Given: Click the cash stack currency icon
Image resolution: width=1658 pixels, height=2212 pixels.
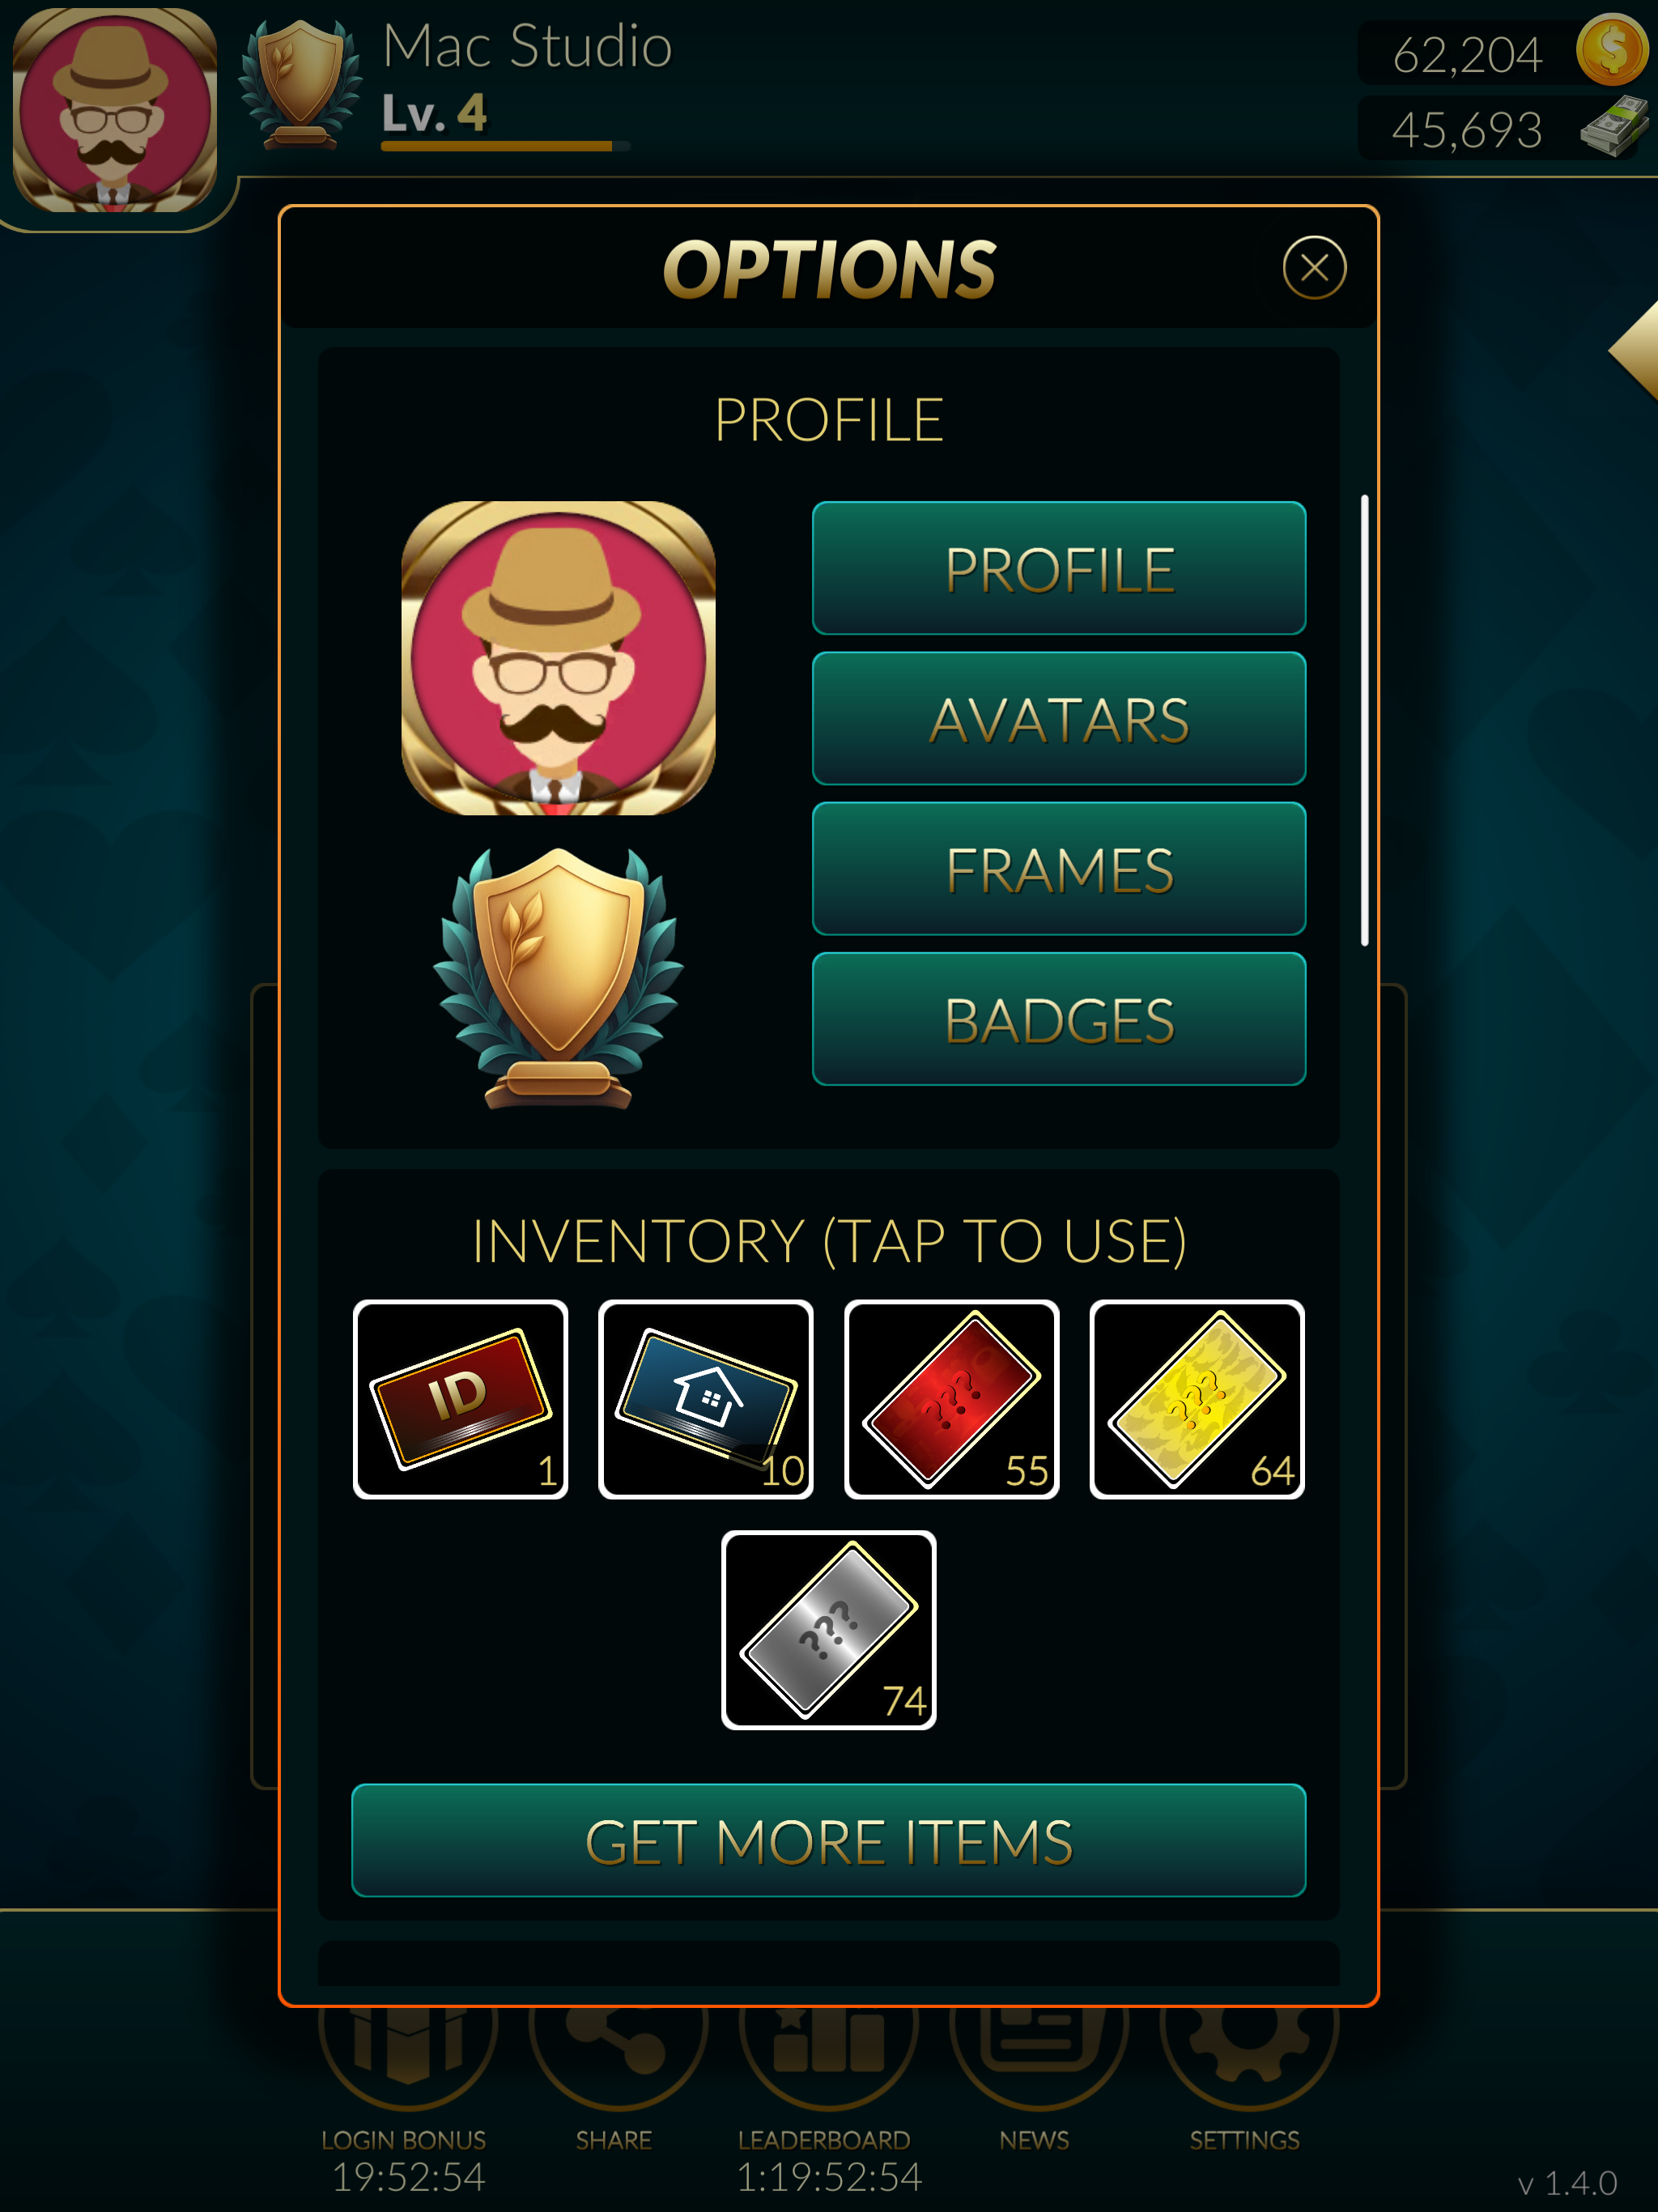Looking at the screenshot, I should pyautogui.click(x=1612, y=127).
